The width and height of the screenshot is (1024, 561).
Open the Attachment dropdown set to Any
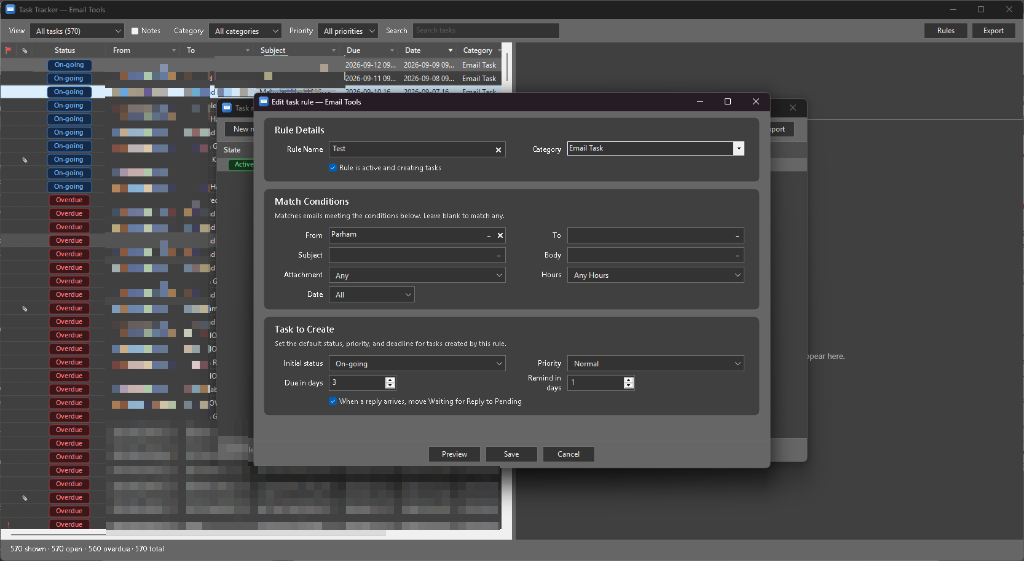pos(417,275)
